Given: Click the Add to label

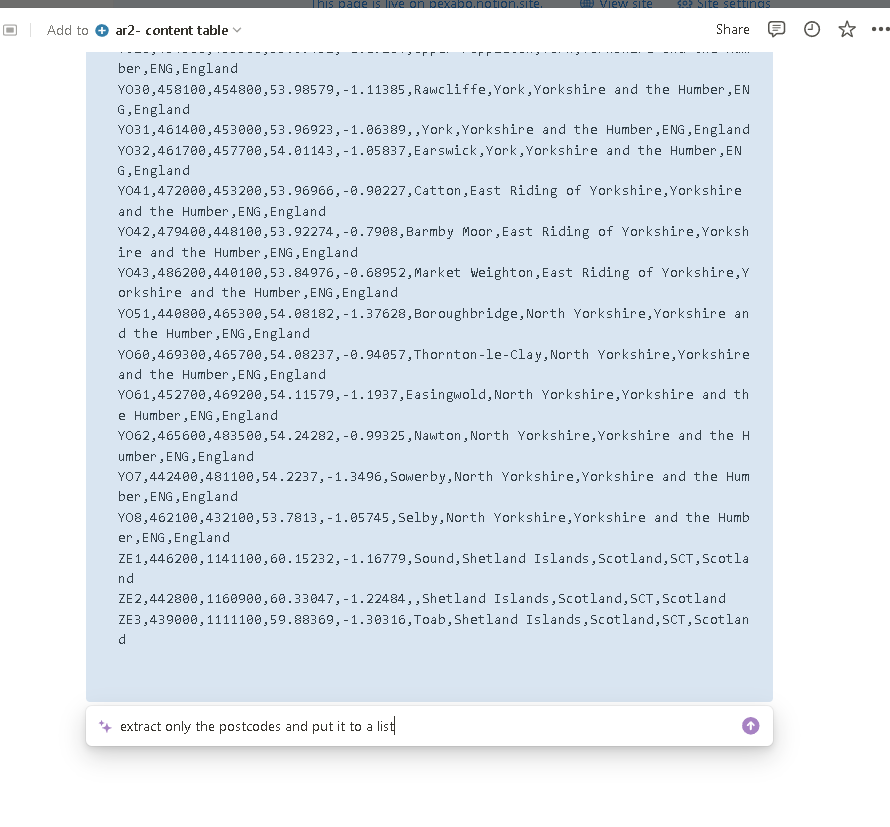Looking at the screenshot, I should [68, 30].
